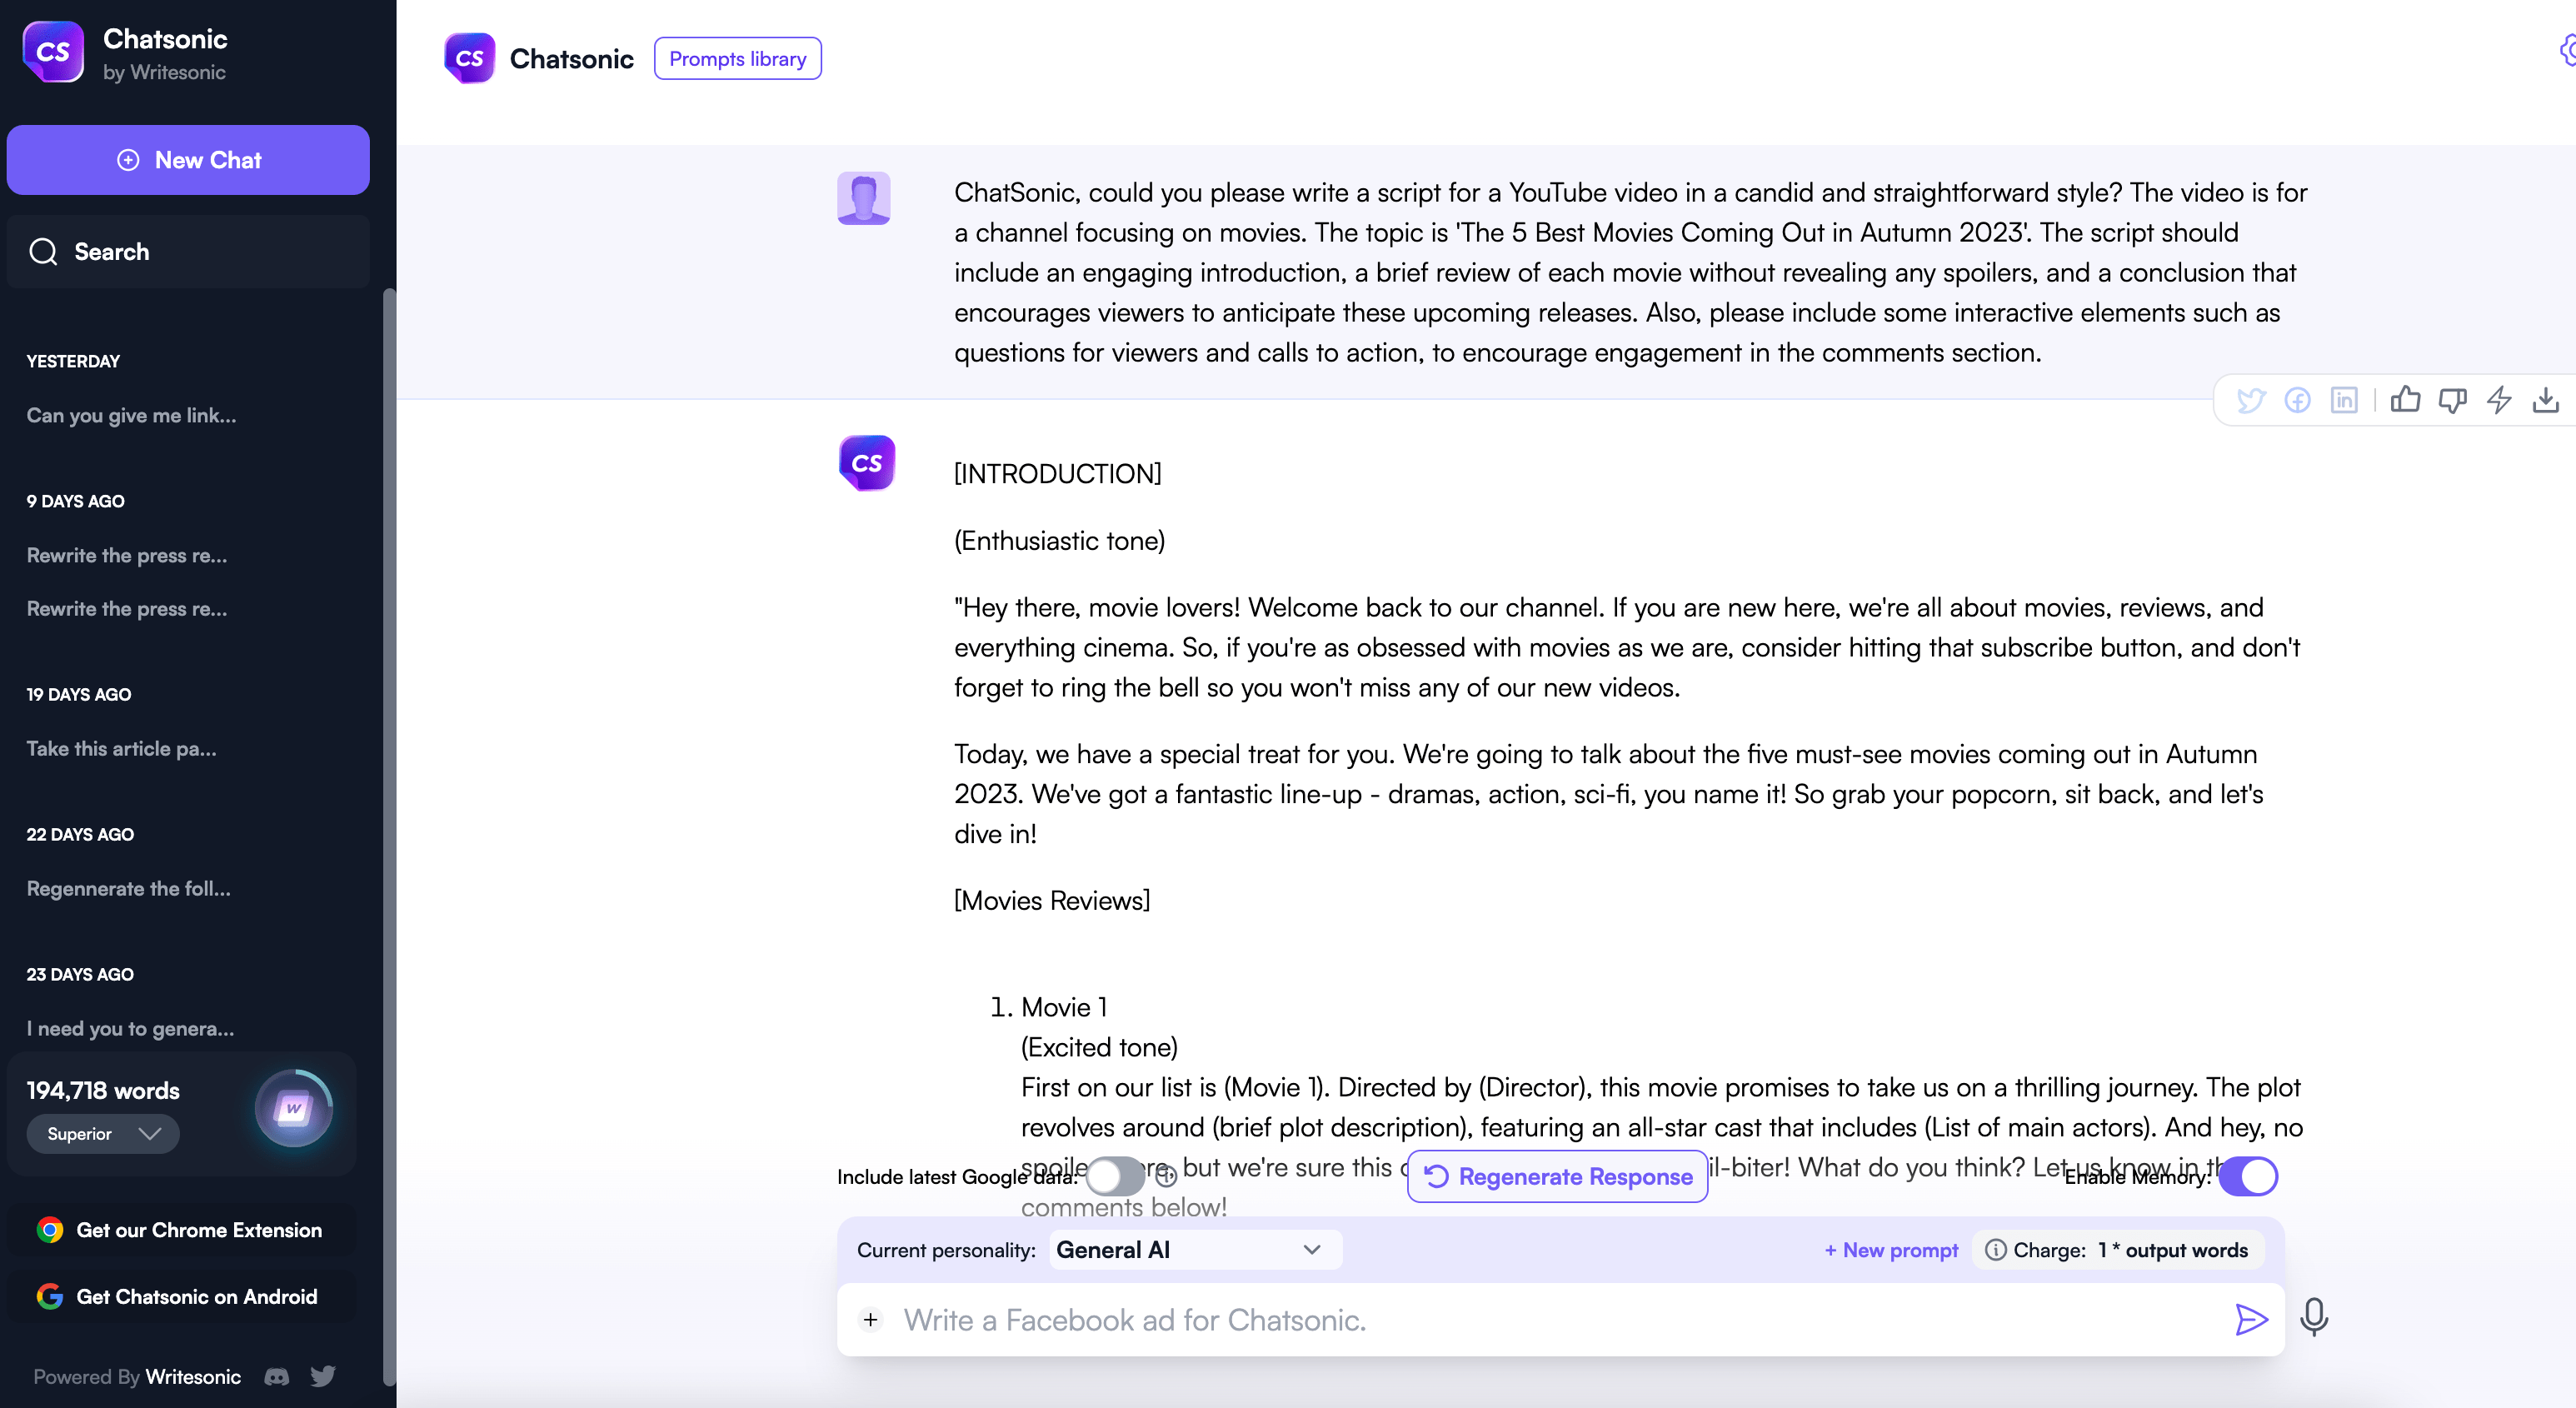The height and width of the screenshot is (1408, 2576).
Task: Click Get our Chrome Extension
Action: (x=182, y=1230)
